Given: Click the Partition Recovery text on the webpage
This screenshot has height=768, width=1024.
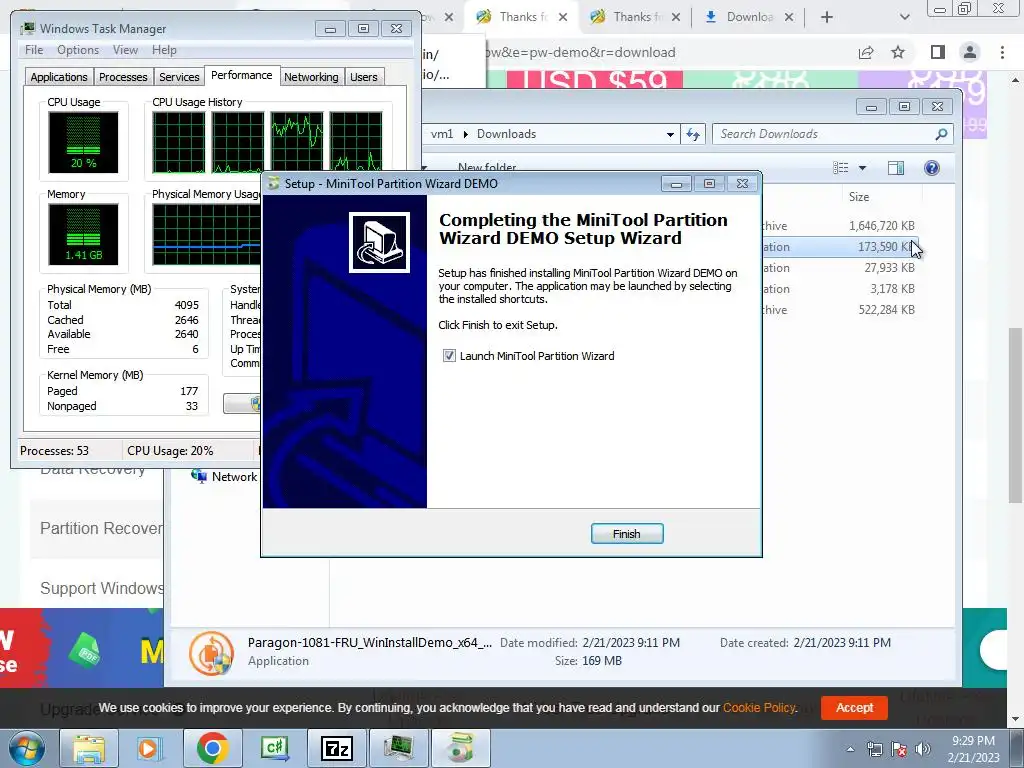Looking at the screenshot, I should click(101, 528).
